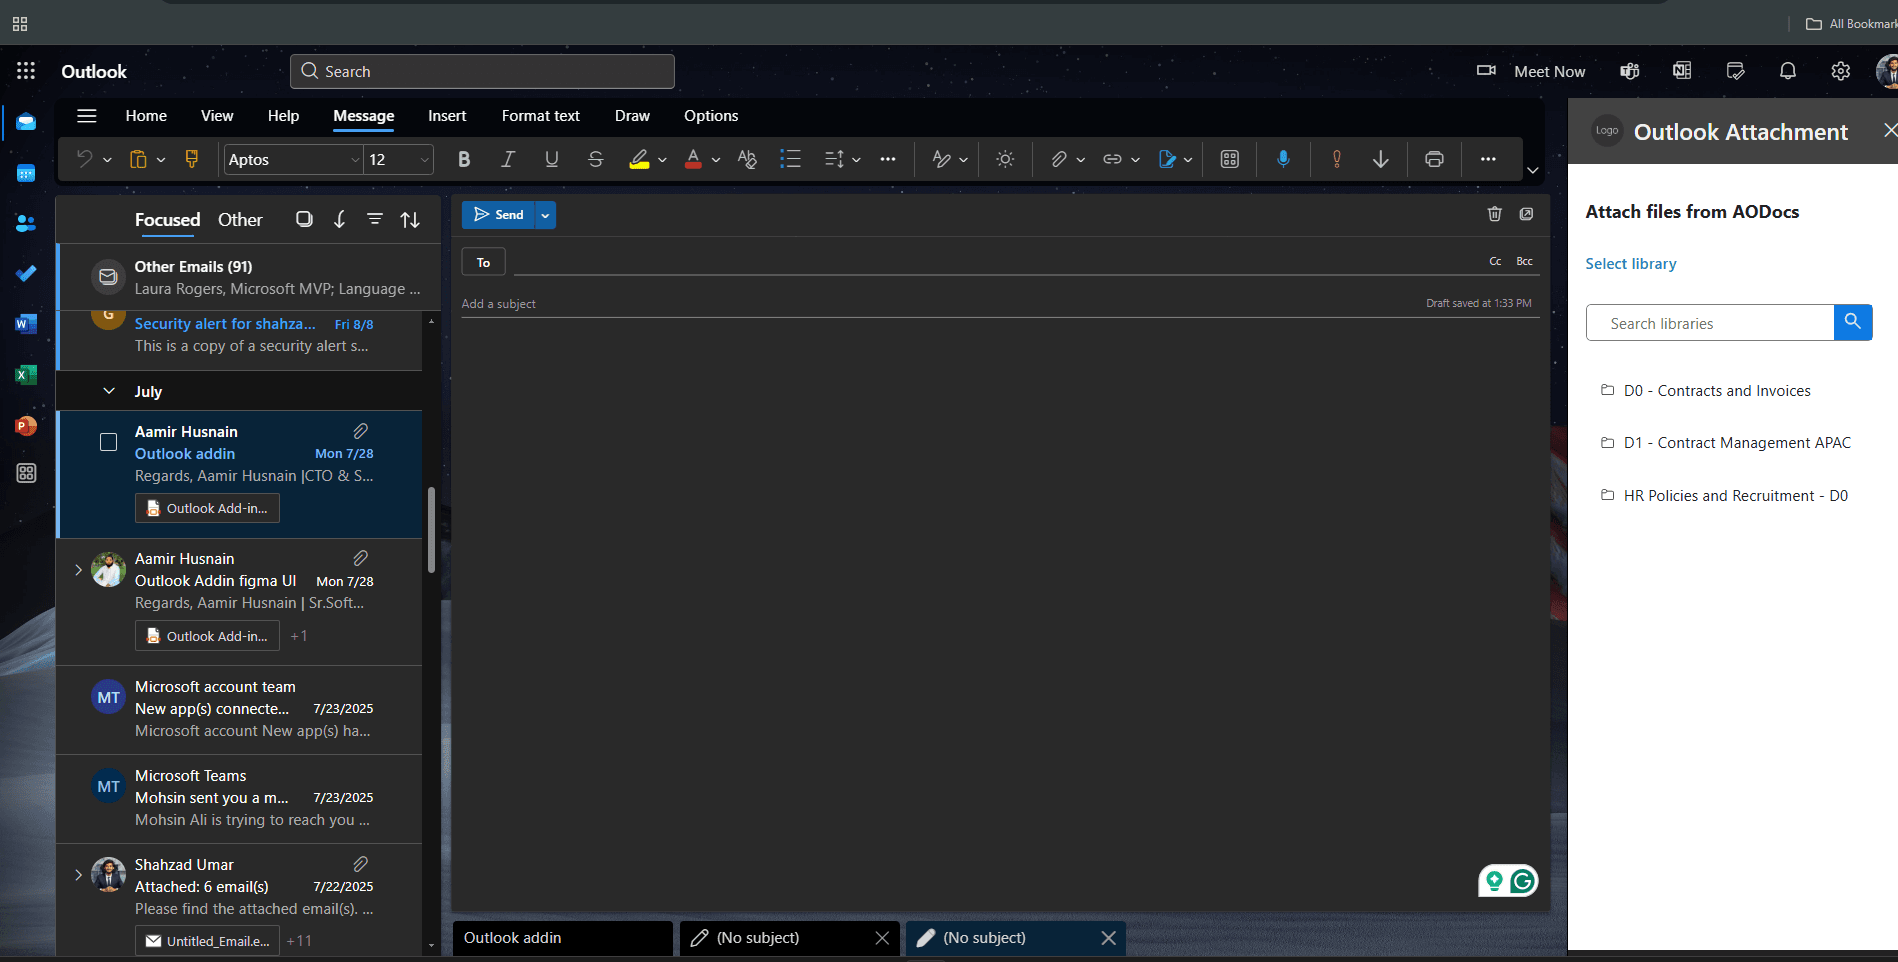Open More apps in sidebar
The image size is (1898, 962).
coord(26,473)
